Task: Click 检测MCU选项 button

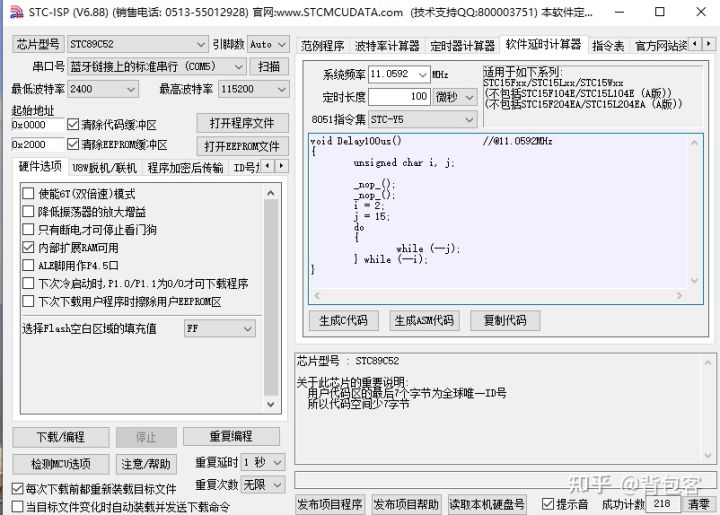Action: 61,464
